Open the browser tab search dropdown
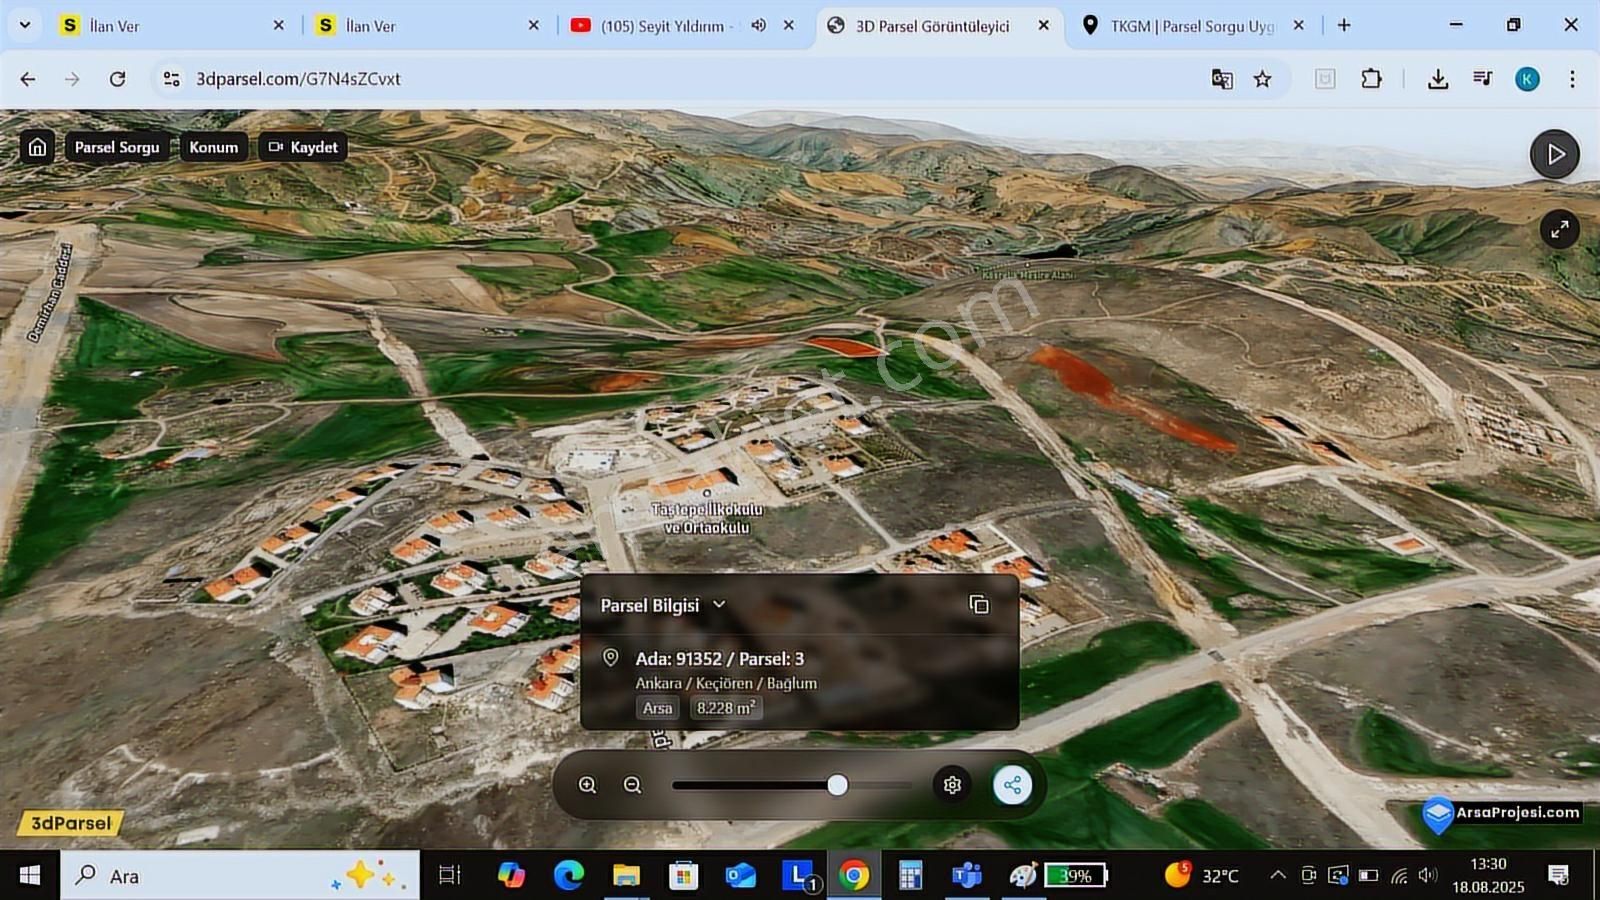 click(24, 25)
